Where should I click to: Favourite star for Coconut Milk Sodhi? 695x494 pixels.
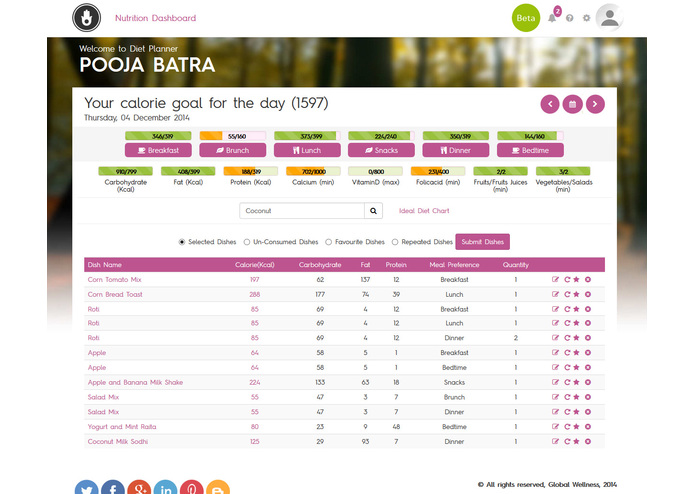pyautogui.click(x=576, y=442)
